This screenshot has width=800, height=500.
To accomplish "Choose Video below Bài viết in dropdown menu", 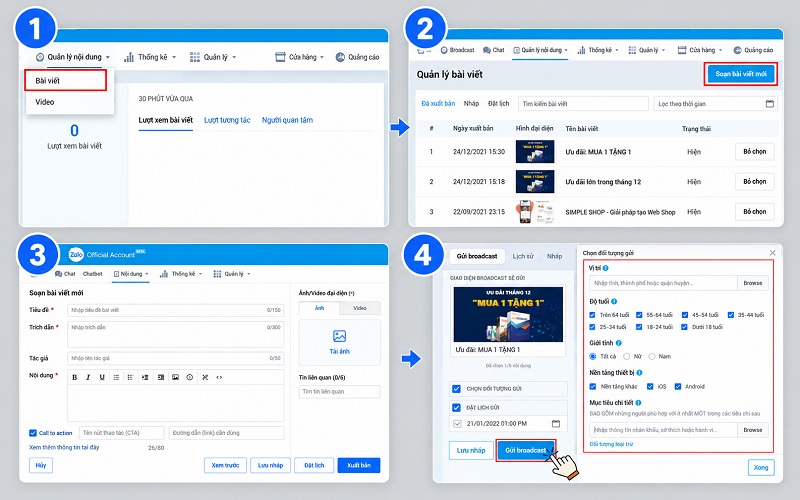I will (x=44, y=102).
